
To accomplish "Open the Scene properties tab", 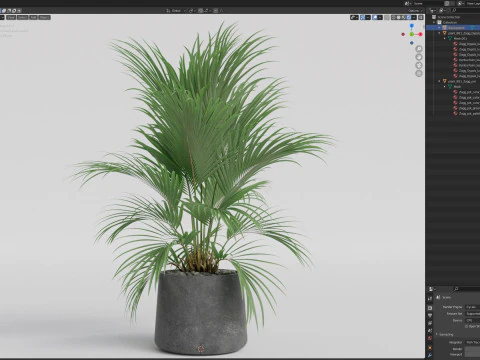I will pos(430,330).
